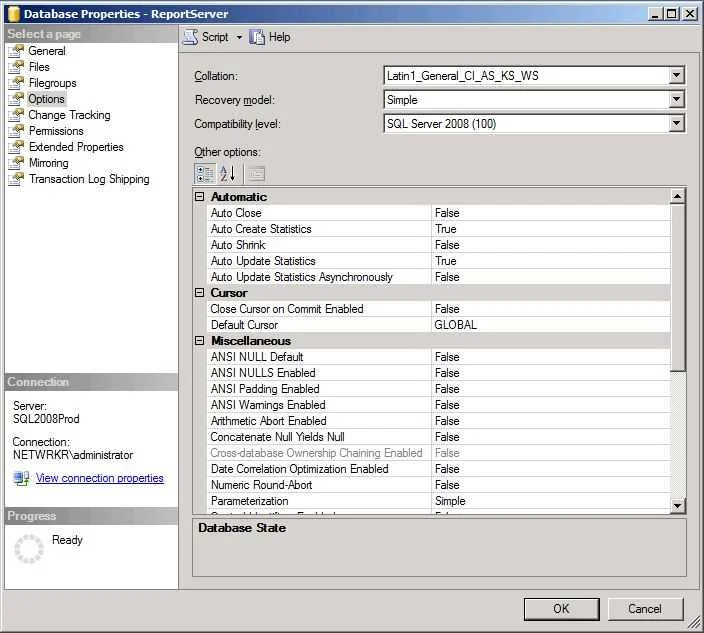
Task: Click the connection properties computer icon
Action: tap(21, 478)
